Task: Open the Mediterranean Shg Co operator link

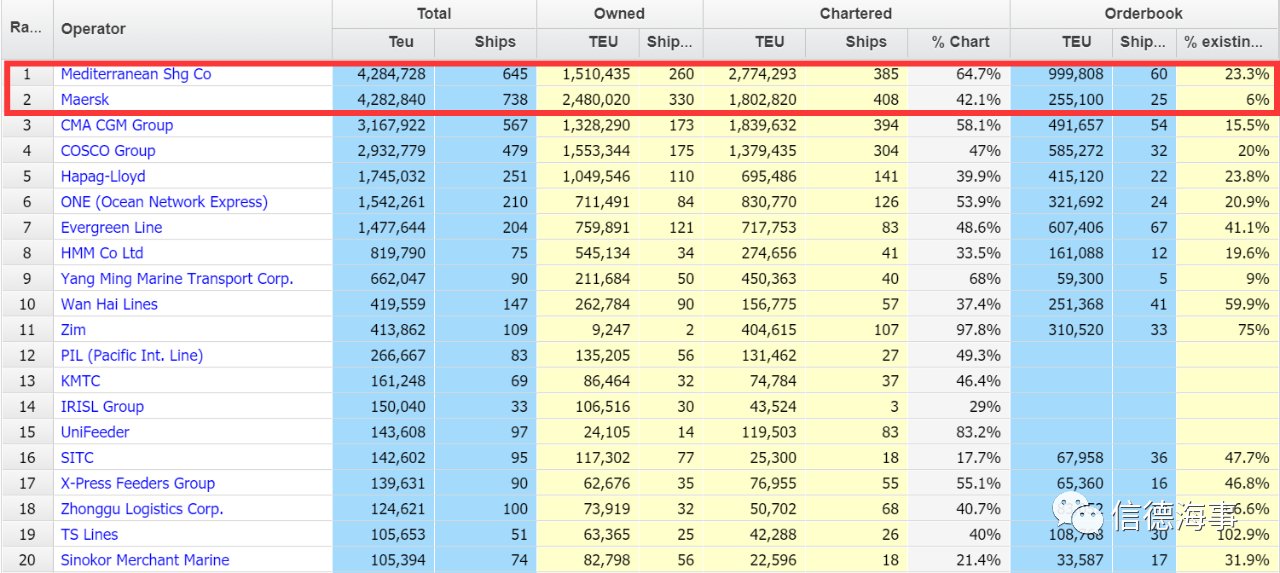Action: pyautogui.click(x=136, y=74)
